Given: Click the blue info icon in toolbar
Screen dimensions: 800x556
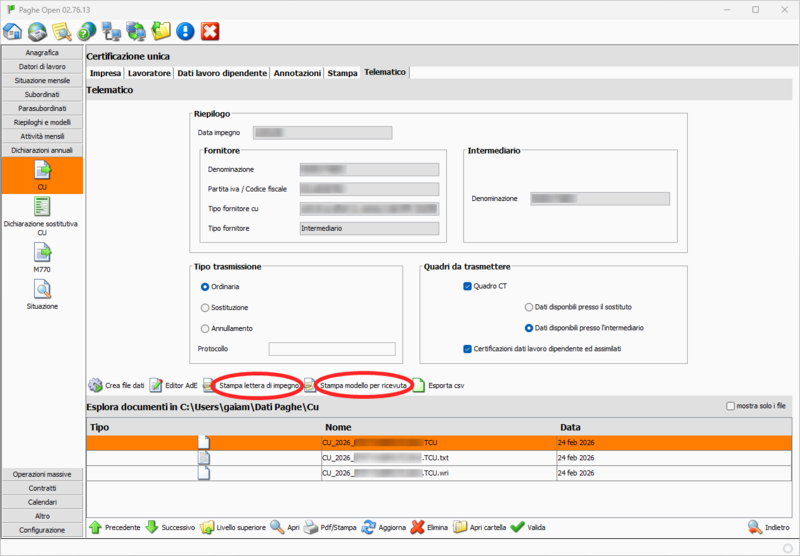Looking at the screenshot, I should 185,32.
